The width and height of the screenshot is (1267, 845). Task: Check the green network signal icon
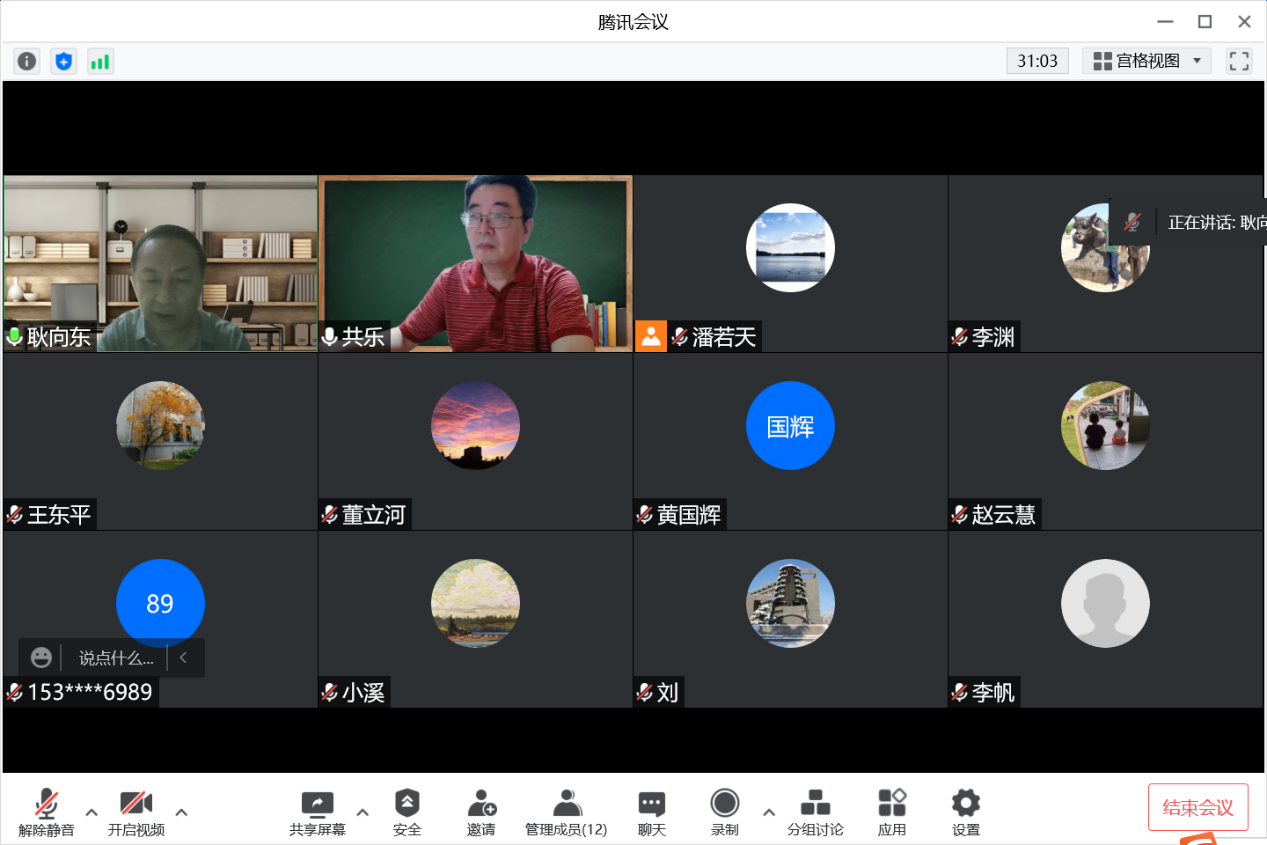click(100, 61)
